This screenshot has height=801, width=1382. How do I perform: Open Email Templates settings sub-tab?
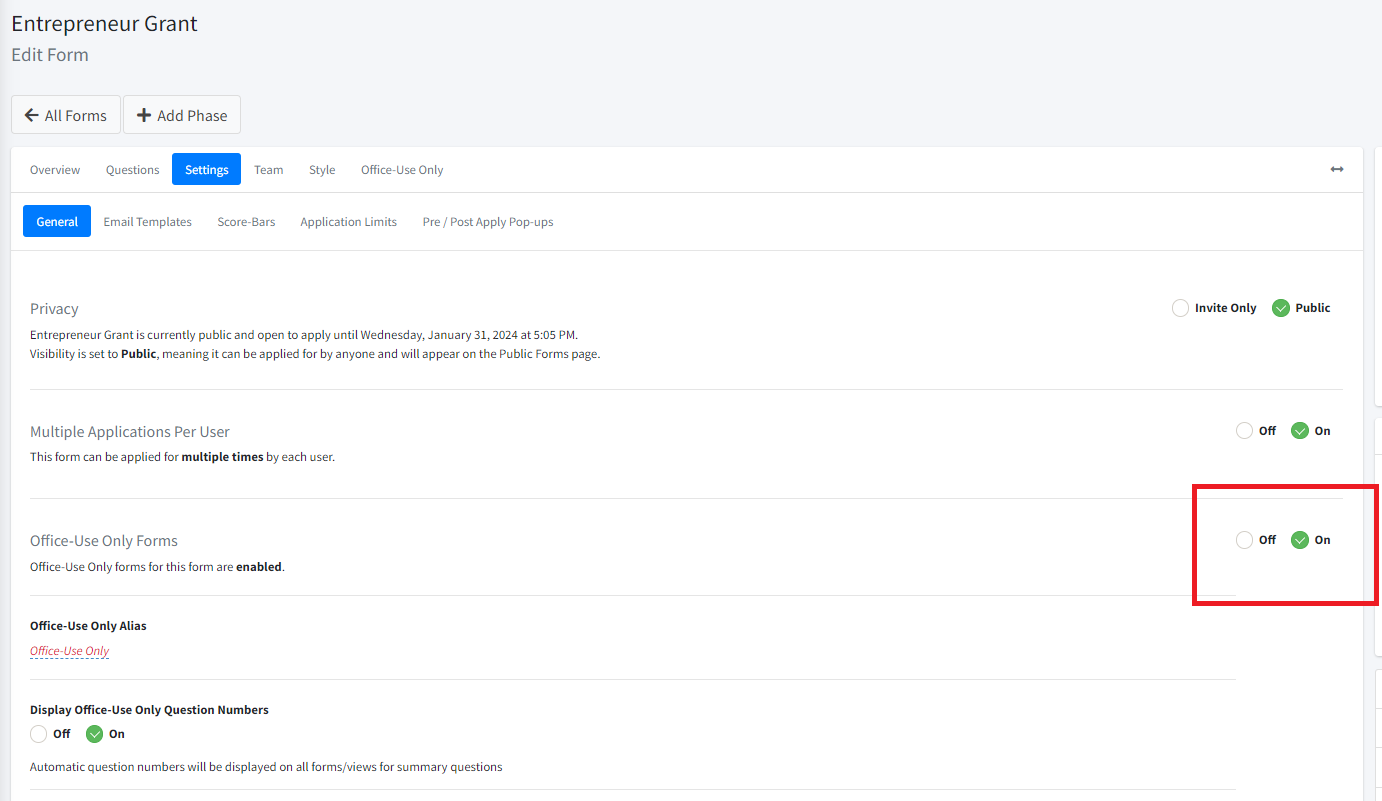point(148,222)
